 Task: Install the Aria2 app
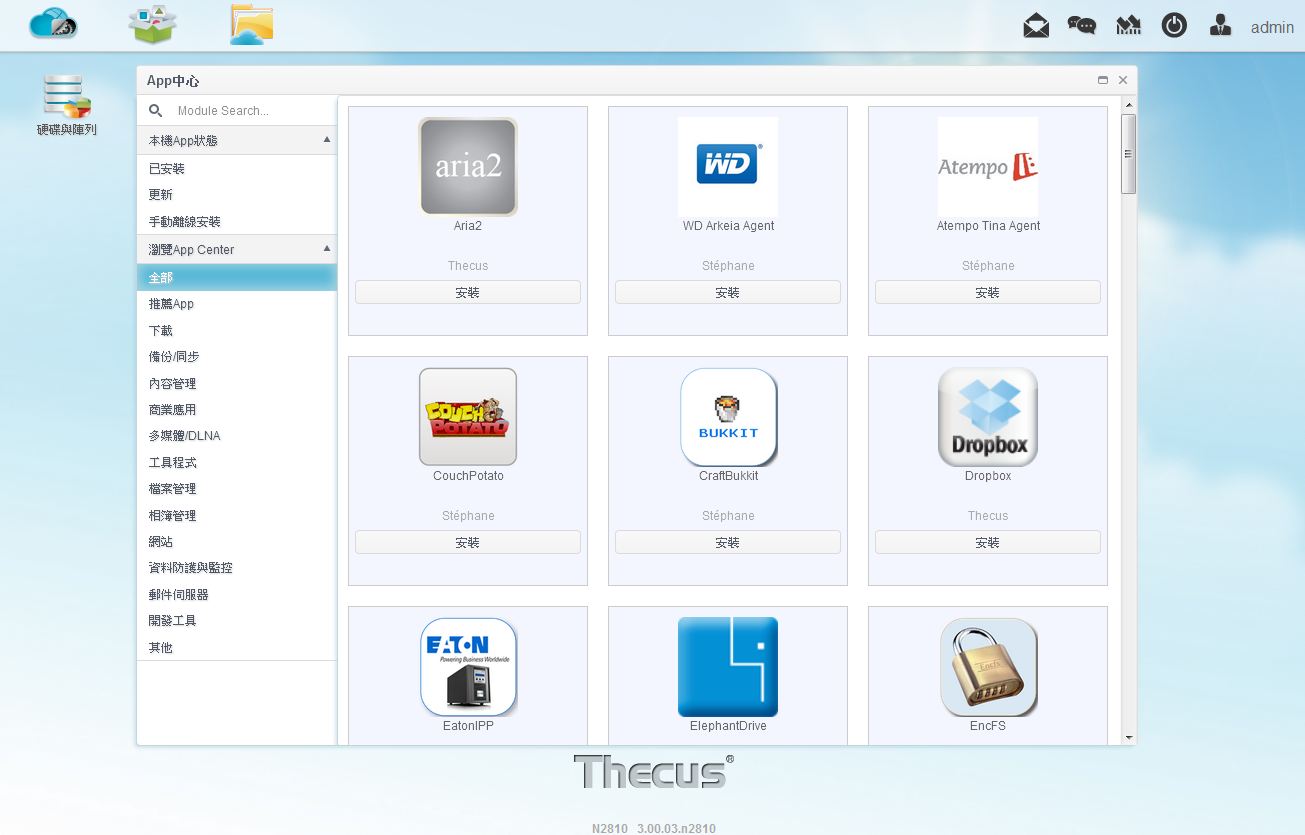point(468,292)
